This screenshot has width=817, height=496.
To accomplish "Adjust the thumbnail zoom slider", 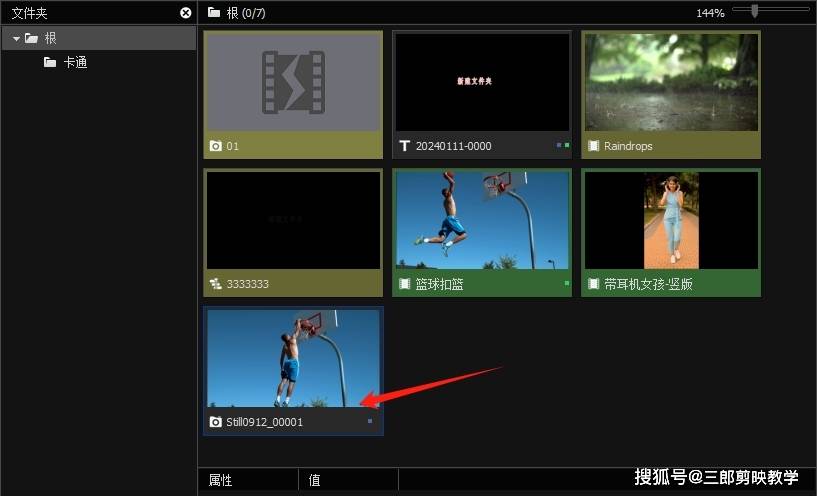I will (755, 11).
